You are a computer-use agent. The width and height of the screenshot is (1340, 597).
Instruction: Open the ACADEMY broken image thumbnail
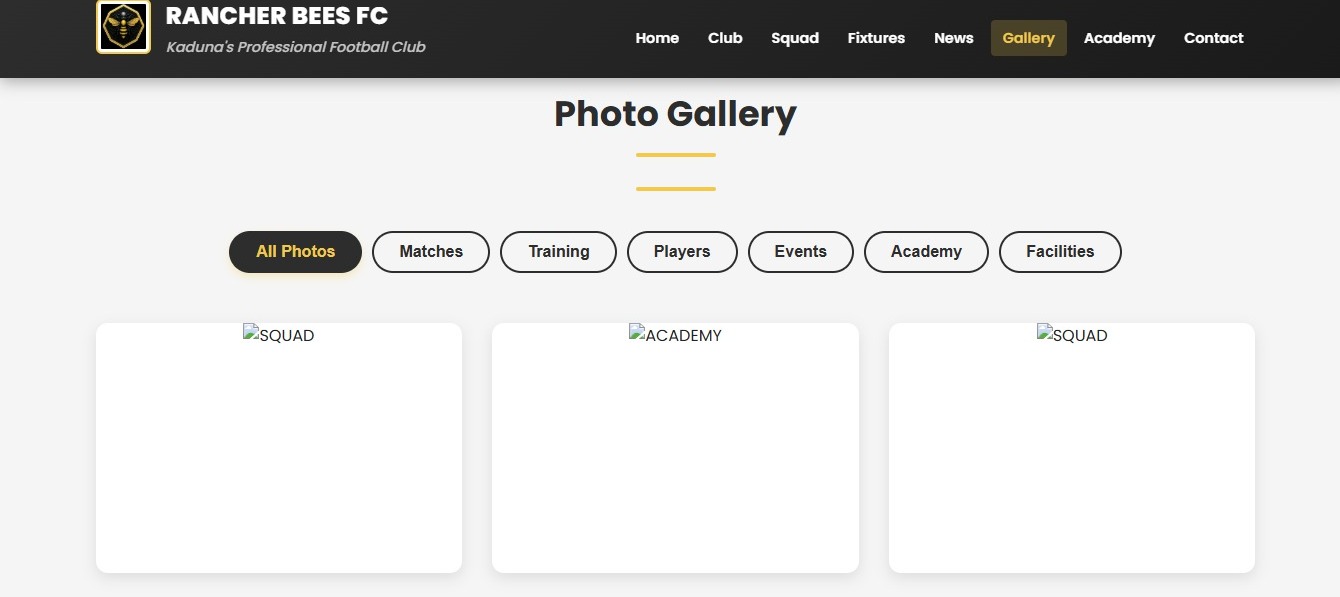pyautogui.click(x=675, y=335)
